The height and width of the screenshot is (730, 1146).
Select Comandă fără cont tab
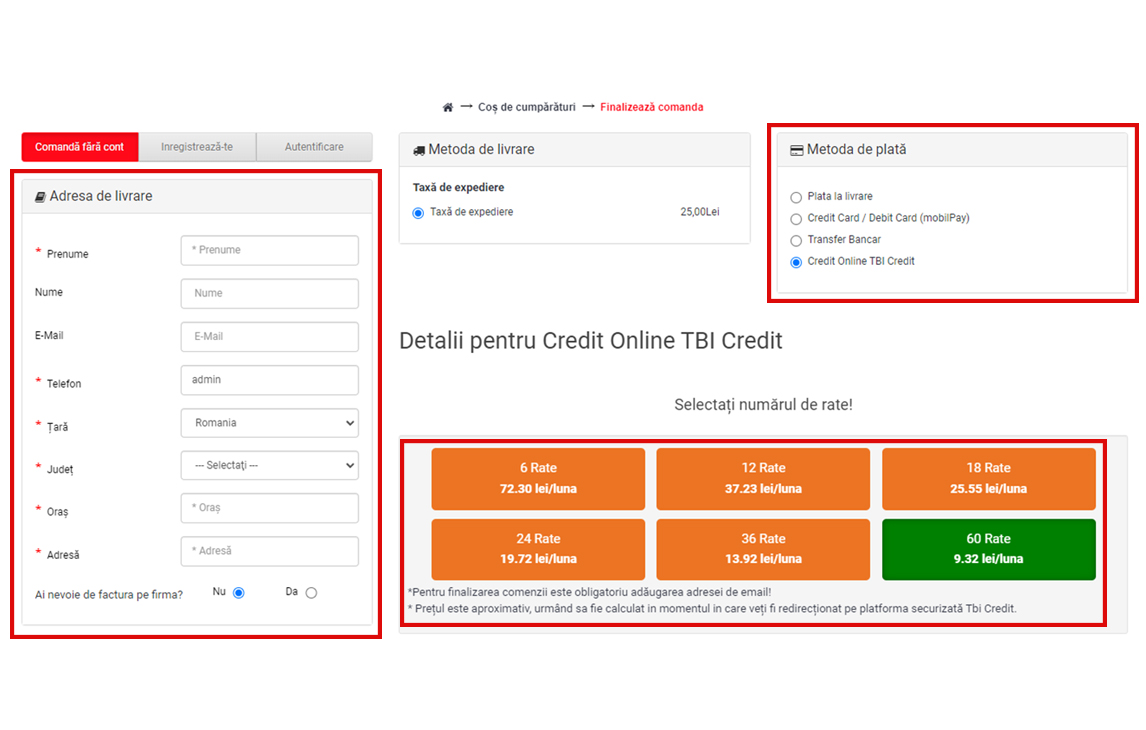click(x=80, y=147)
